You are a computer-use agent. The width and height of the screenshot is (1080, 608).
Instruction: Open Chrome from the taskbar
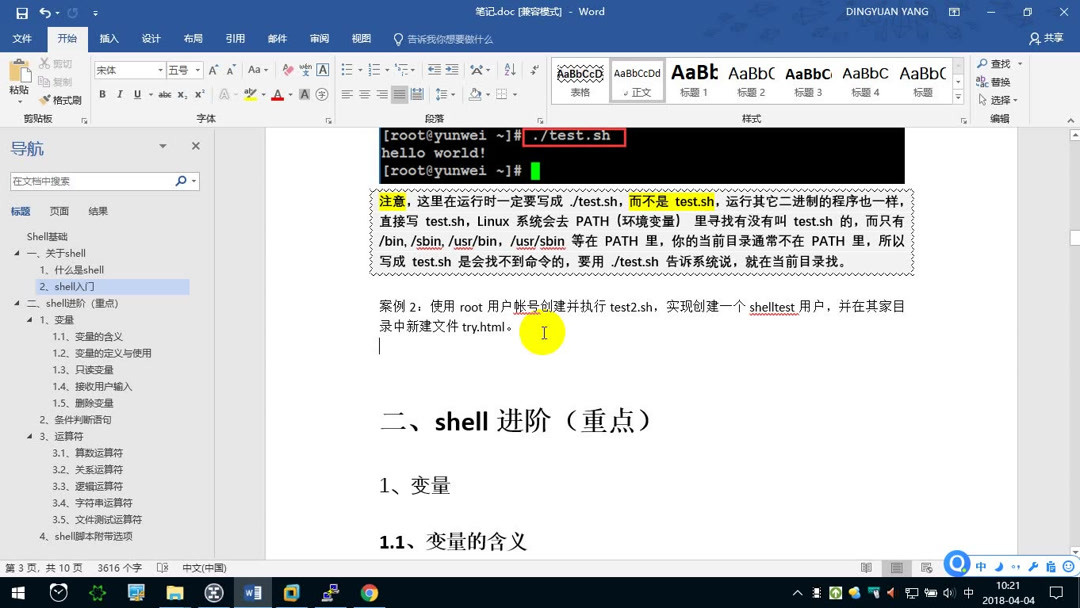tap(368, 593)
